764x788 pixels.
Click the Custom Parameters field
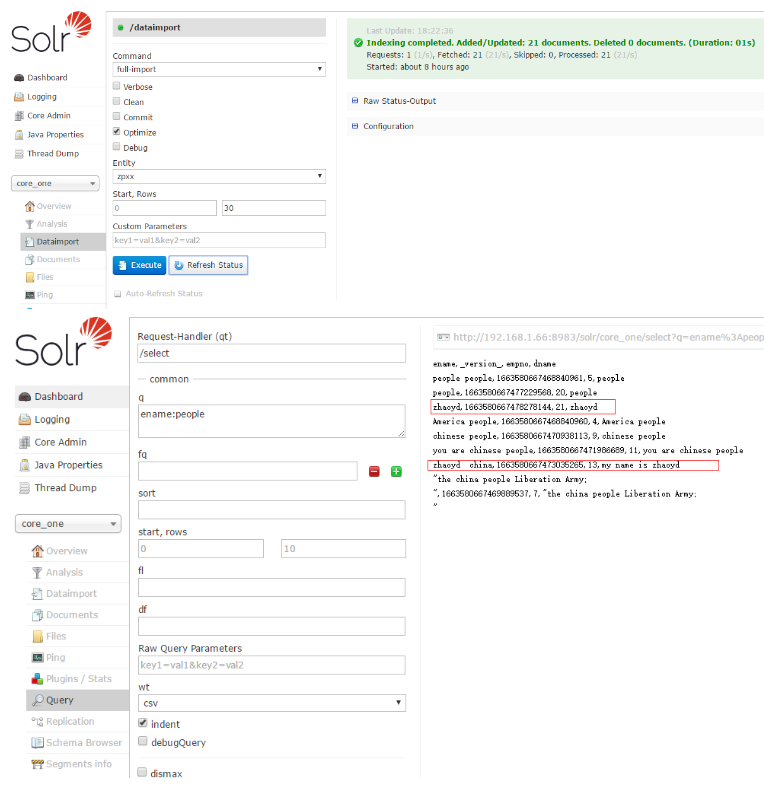point(219,240)
